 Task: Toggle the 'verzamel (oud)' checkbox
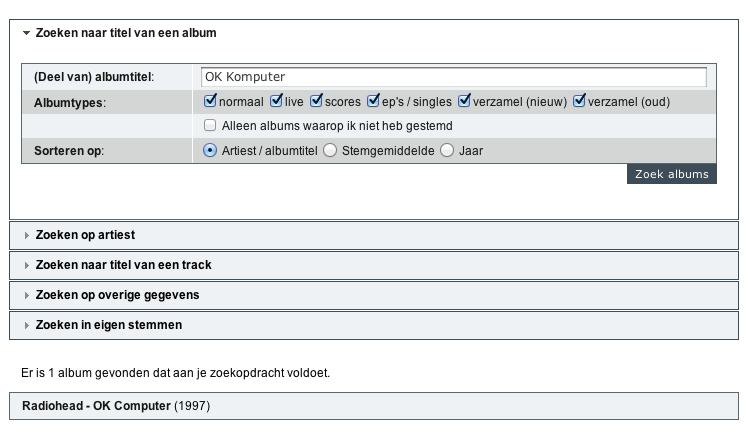[579, 101]
